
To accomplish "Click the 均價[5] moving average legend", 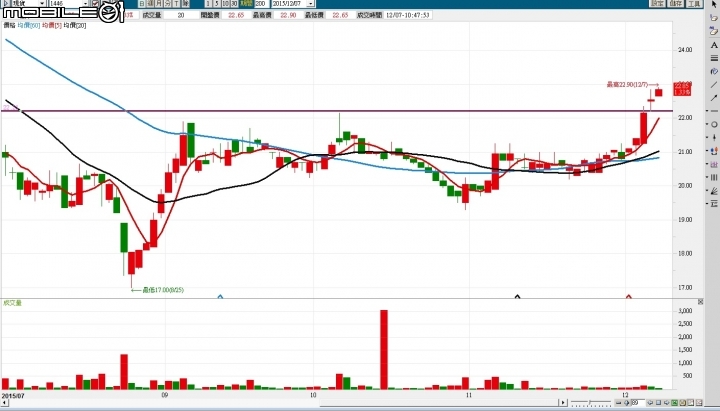I will click(51, 25).
